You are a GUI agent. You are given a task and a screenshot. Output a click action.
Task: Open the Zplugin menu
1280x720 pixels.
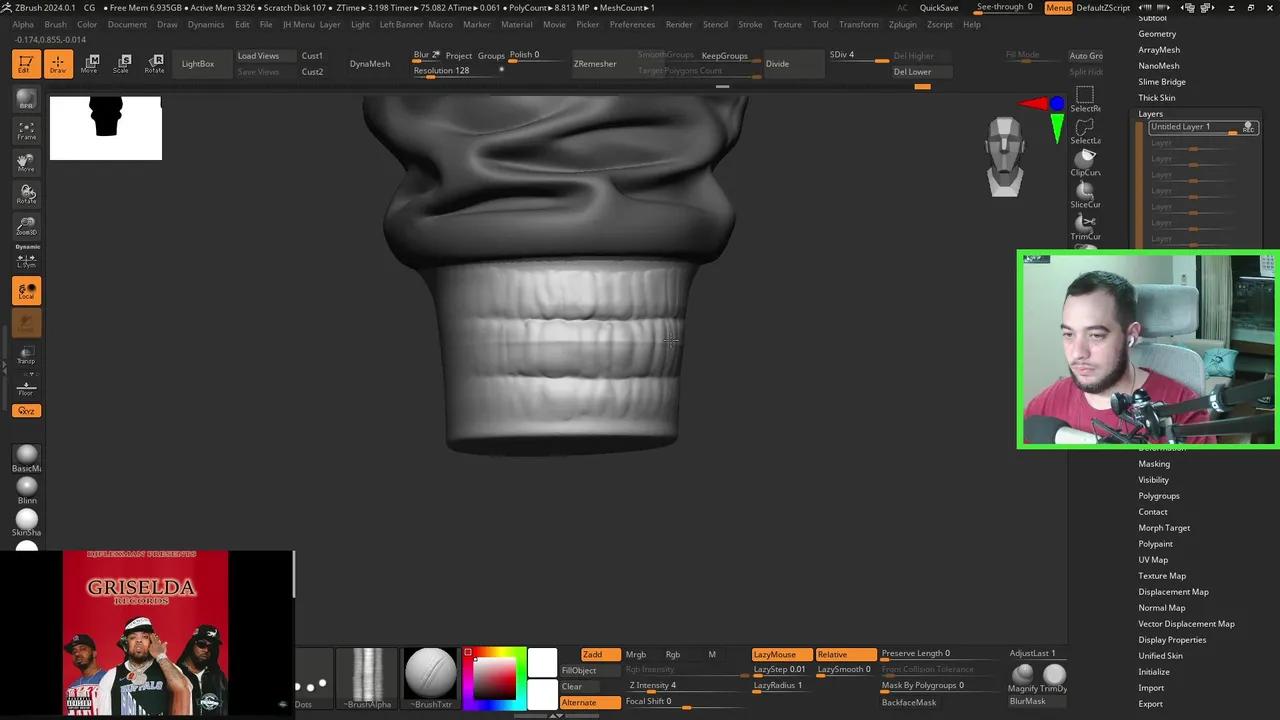[902, 24]
